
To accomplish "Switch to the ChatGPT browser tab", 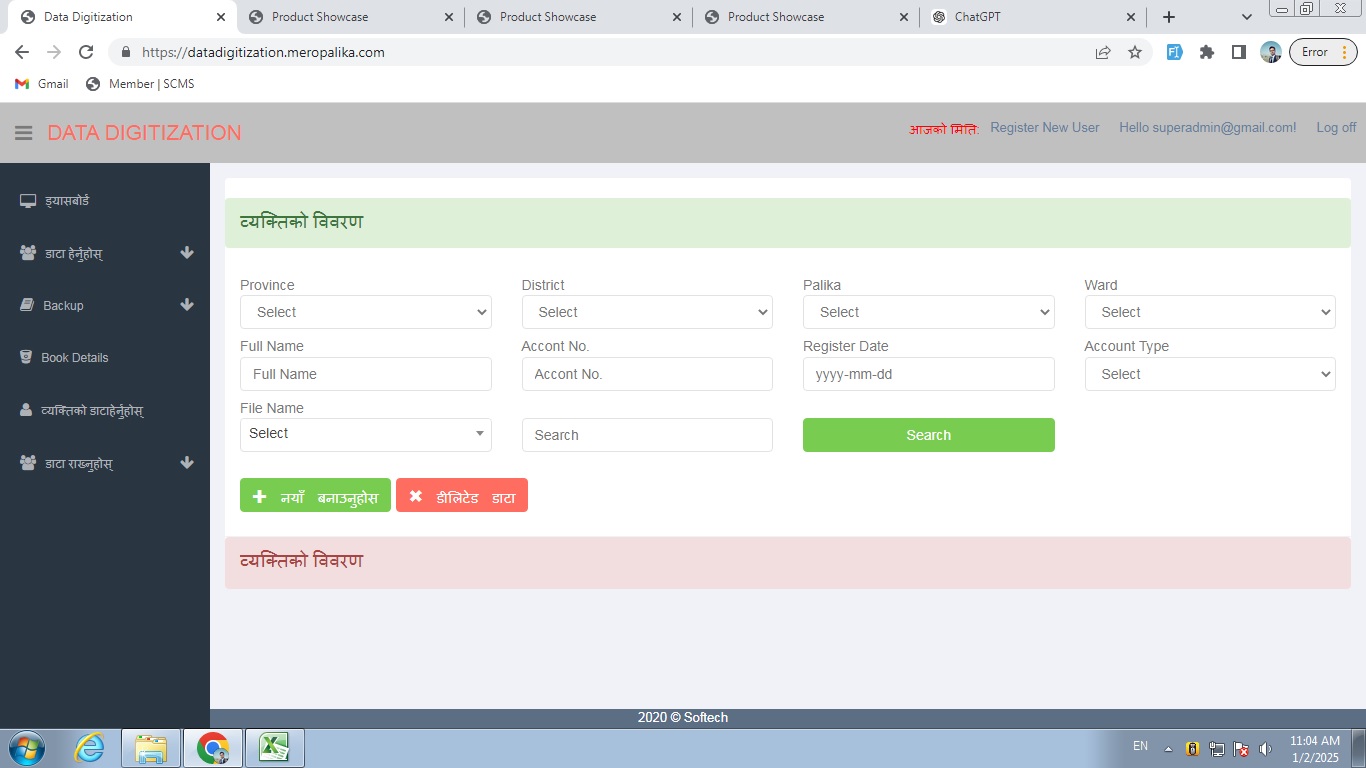I will click(x=1030, y=17).
